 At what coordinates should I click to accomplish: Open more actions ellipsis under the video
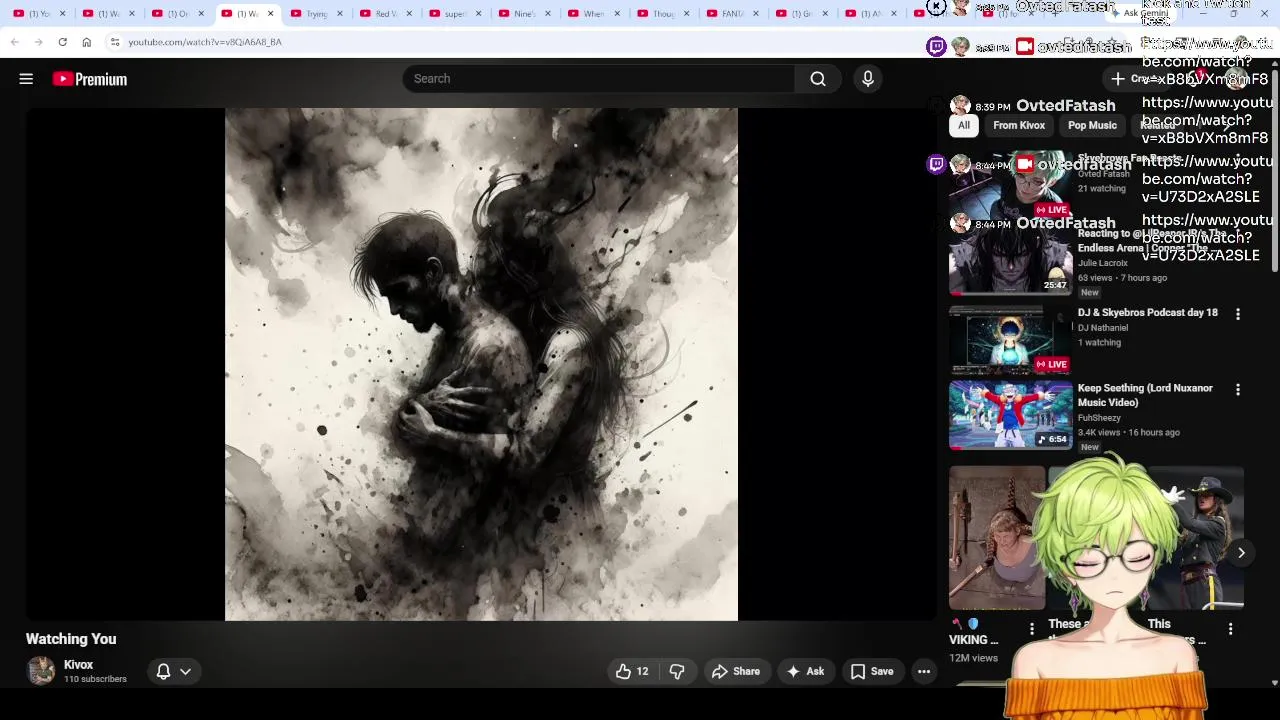tap(924, 672)
